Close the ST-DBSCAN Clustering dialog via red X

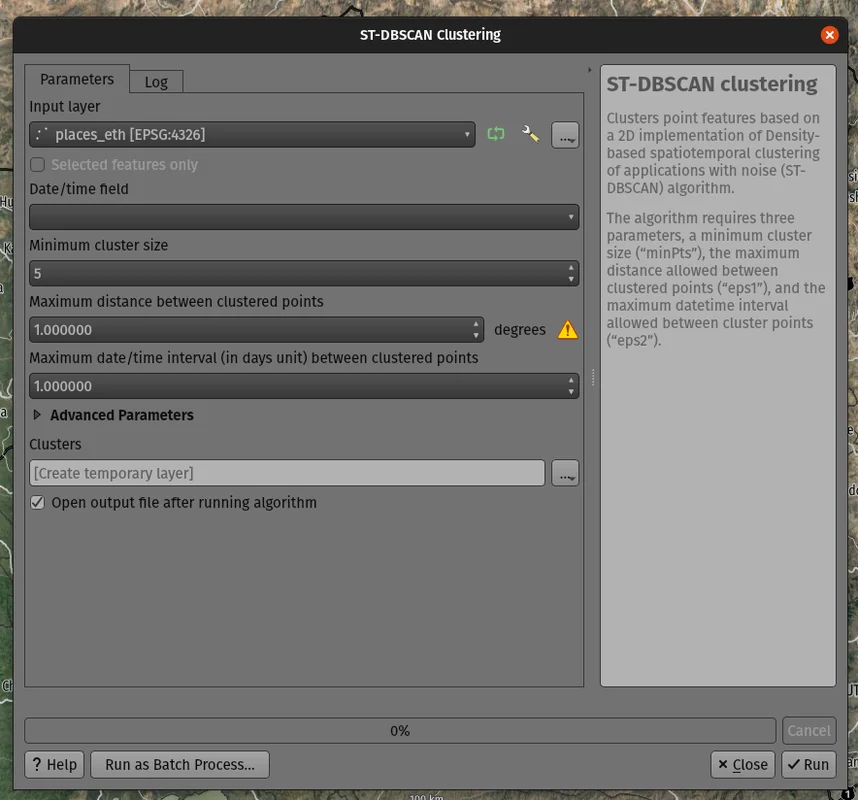click(829, 35)
